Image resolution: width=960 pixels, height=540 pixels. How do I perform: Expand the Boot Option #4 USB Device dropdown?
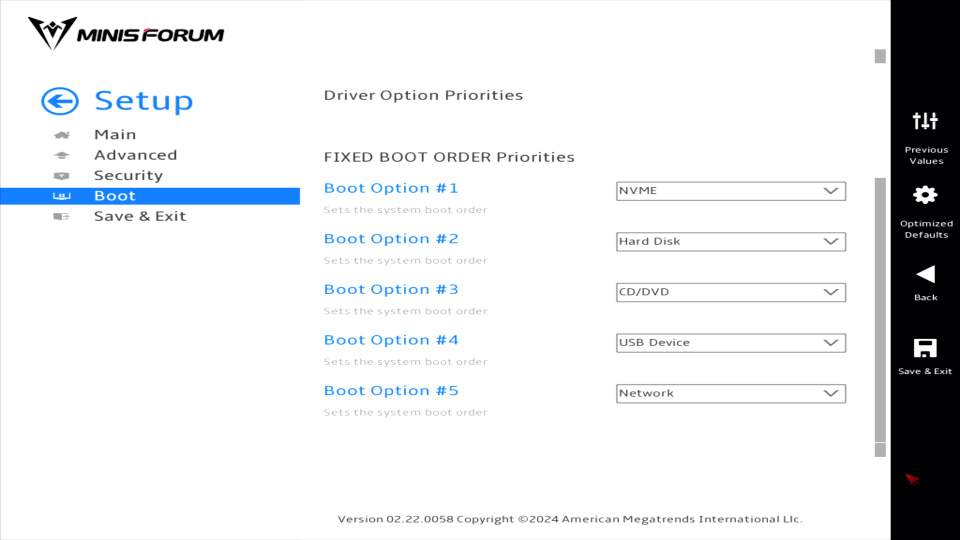click(731, 343)
